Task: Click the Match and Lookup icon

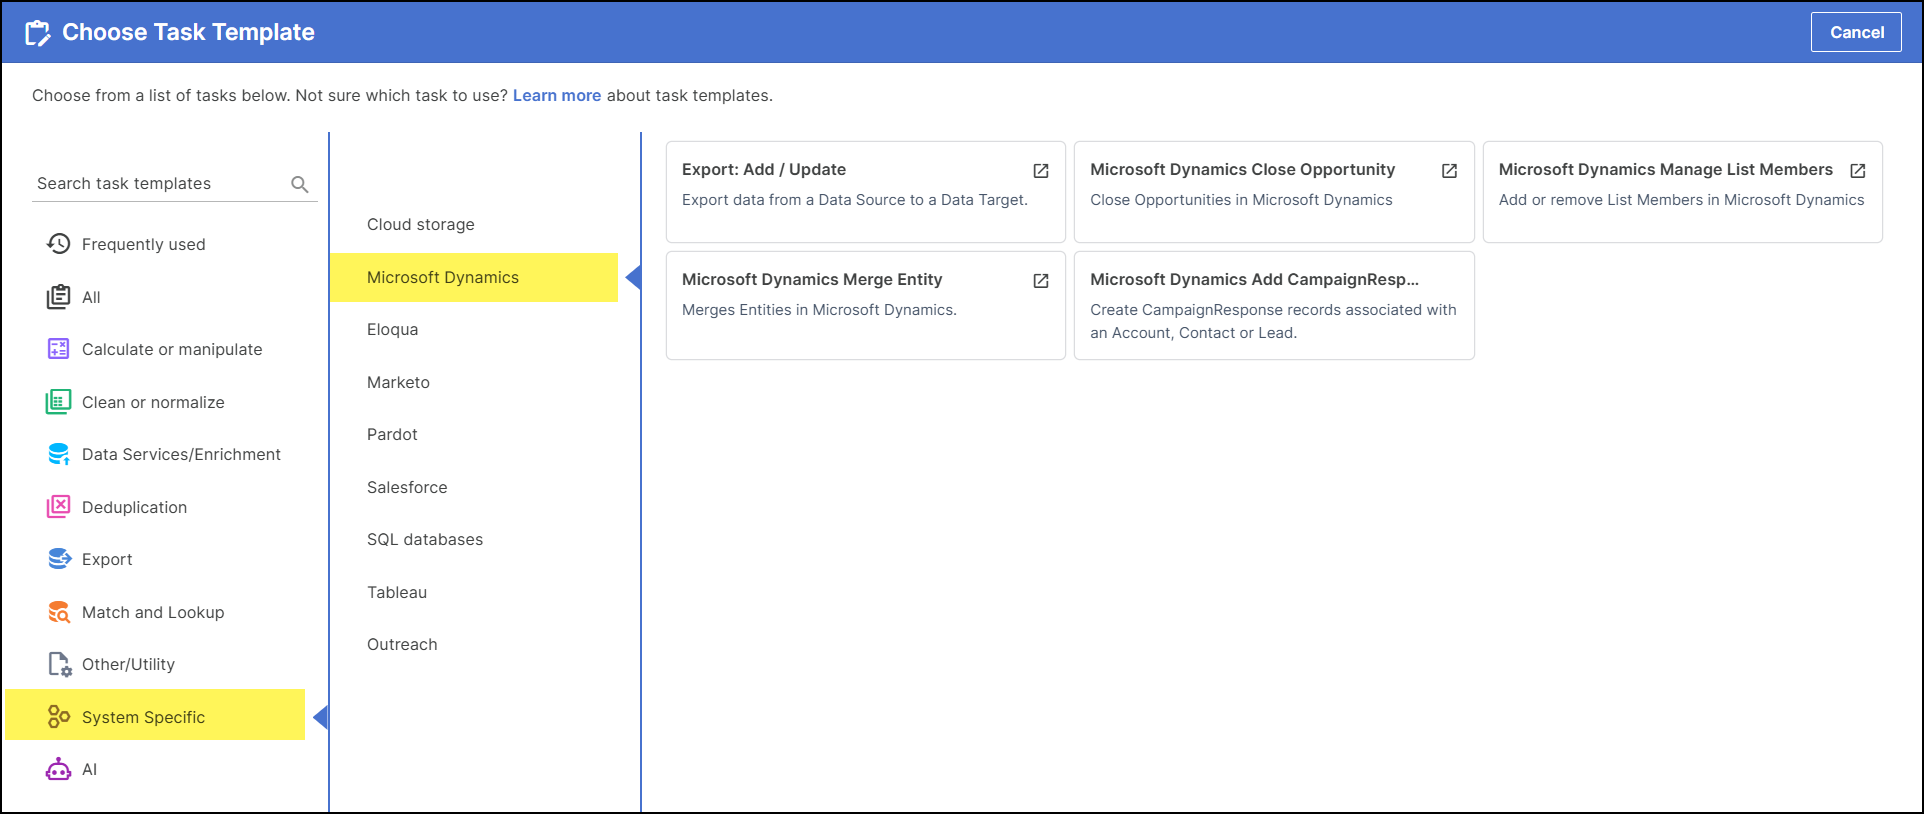Action: 59,612
